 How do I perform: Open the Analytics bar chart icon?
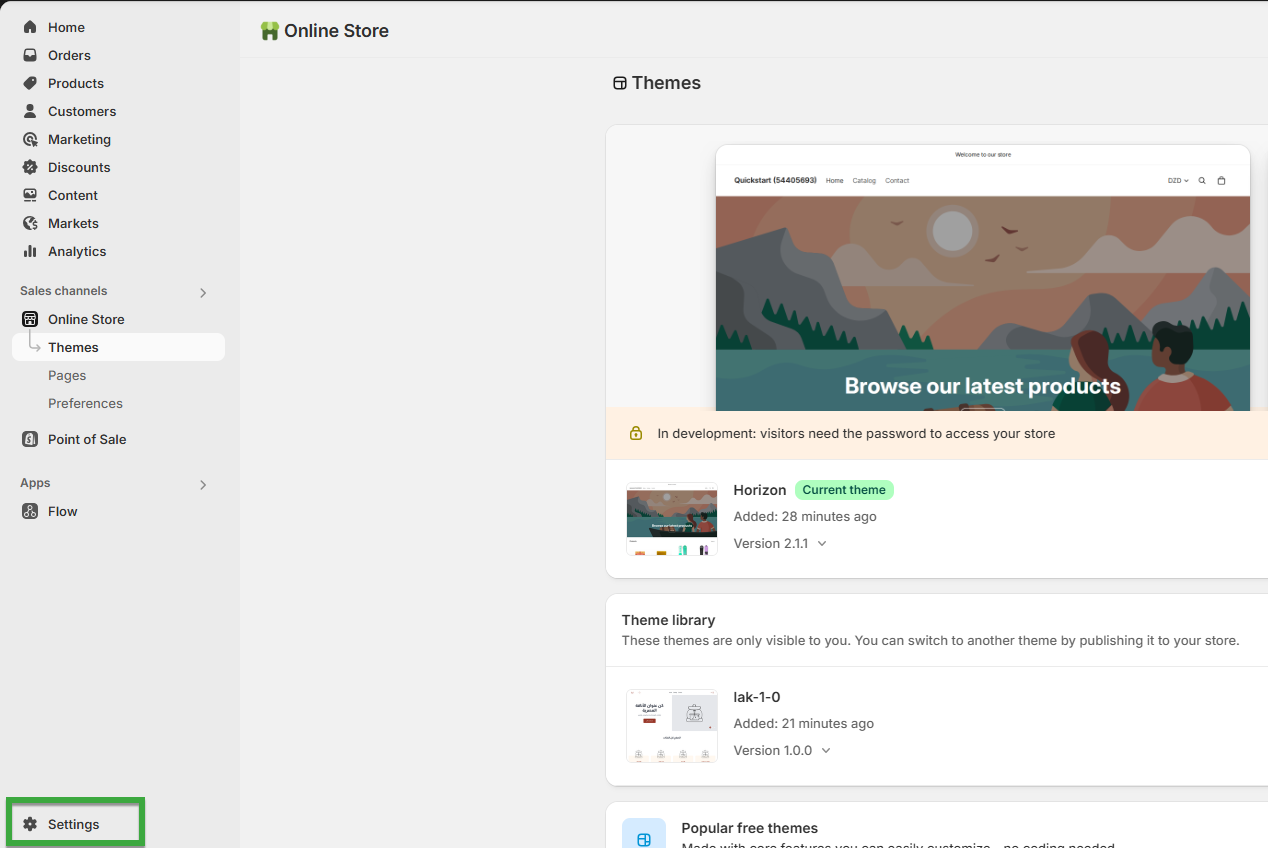(x=30, y=251)
